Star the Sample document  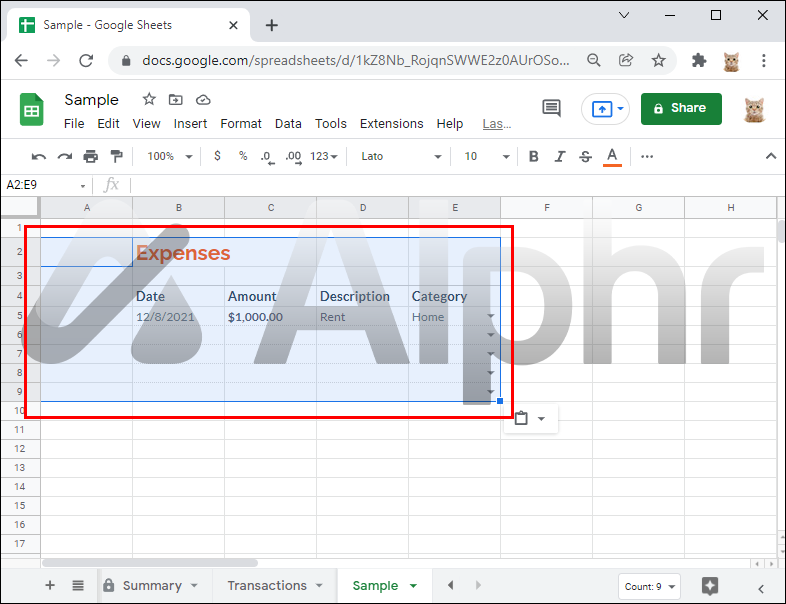coord(149,99)
